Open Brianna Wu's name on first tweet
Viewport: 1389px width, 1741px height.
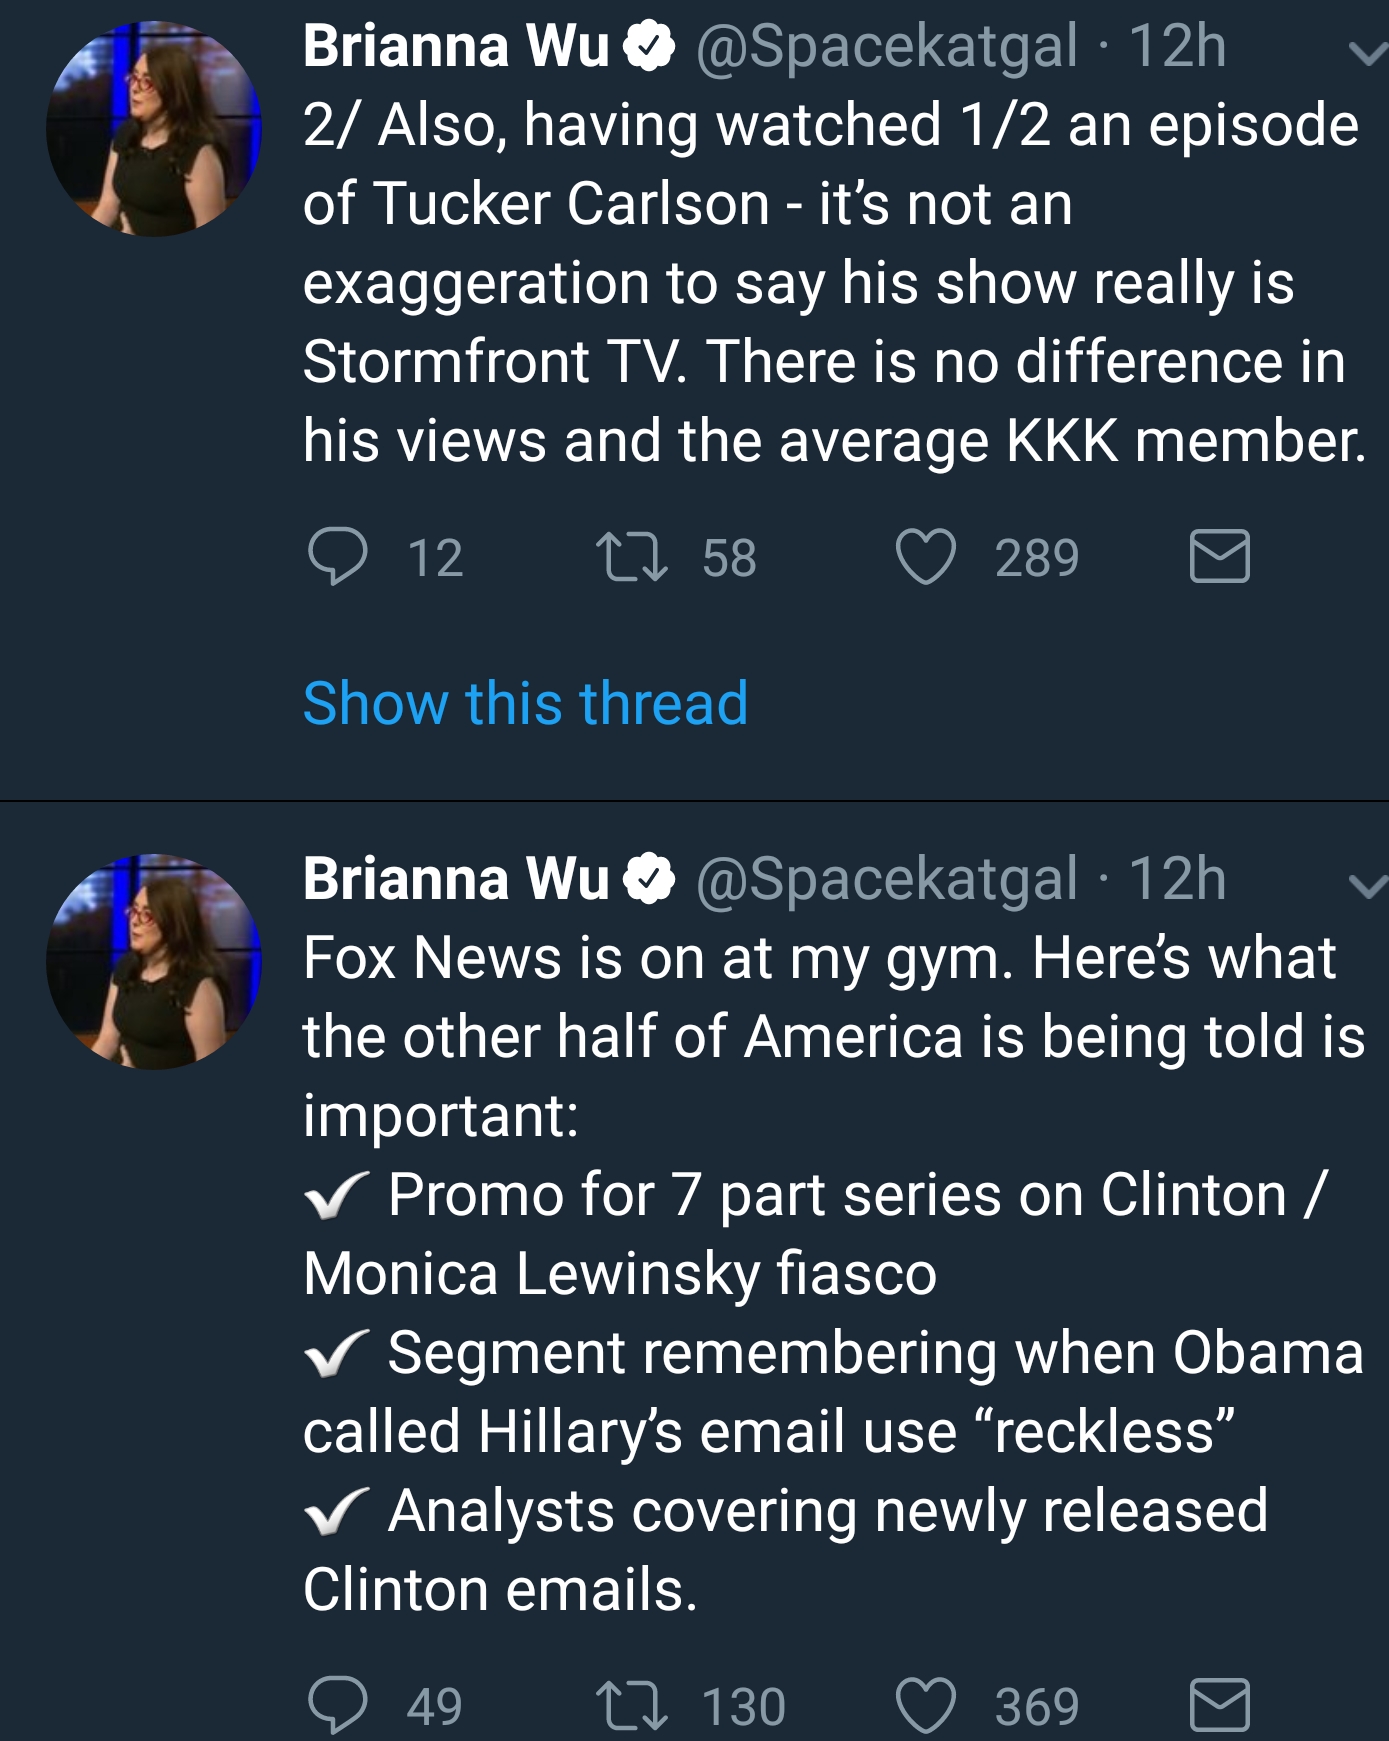(456, 46)
